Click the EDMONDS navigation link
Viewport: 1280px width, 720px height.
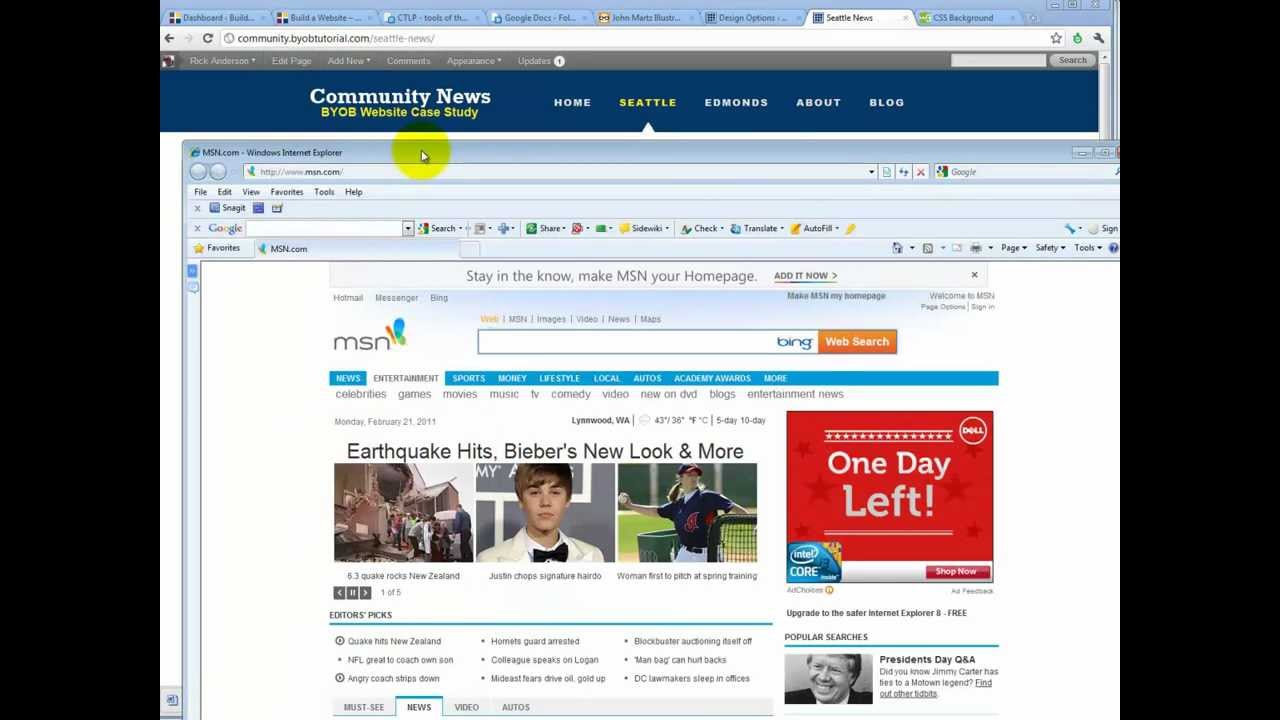[x=736, y=102]
